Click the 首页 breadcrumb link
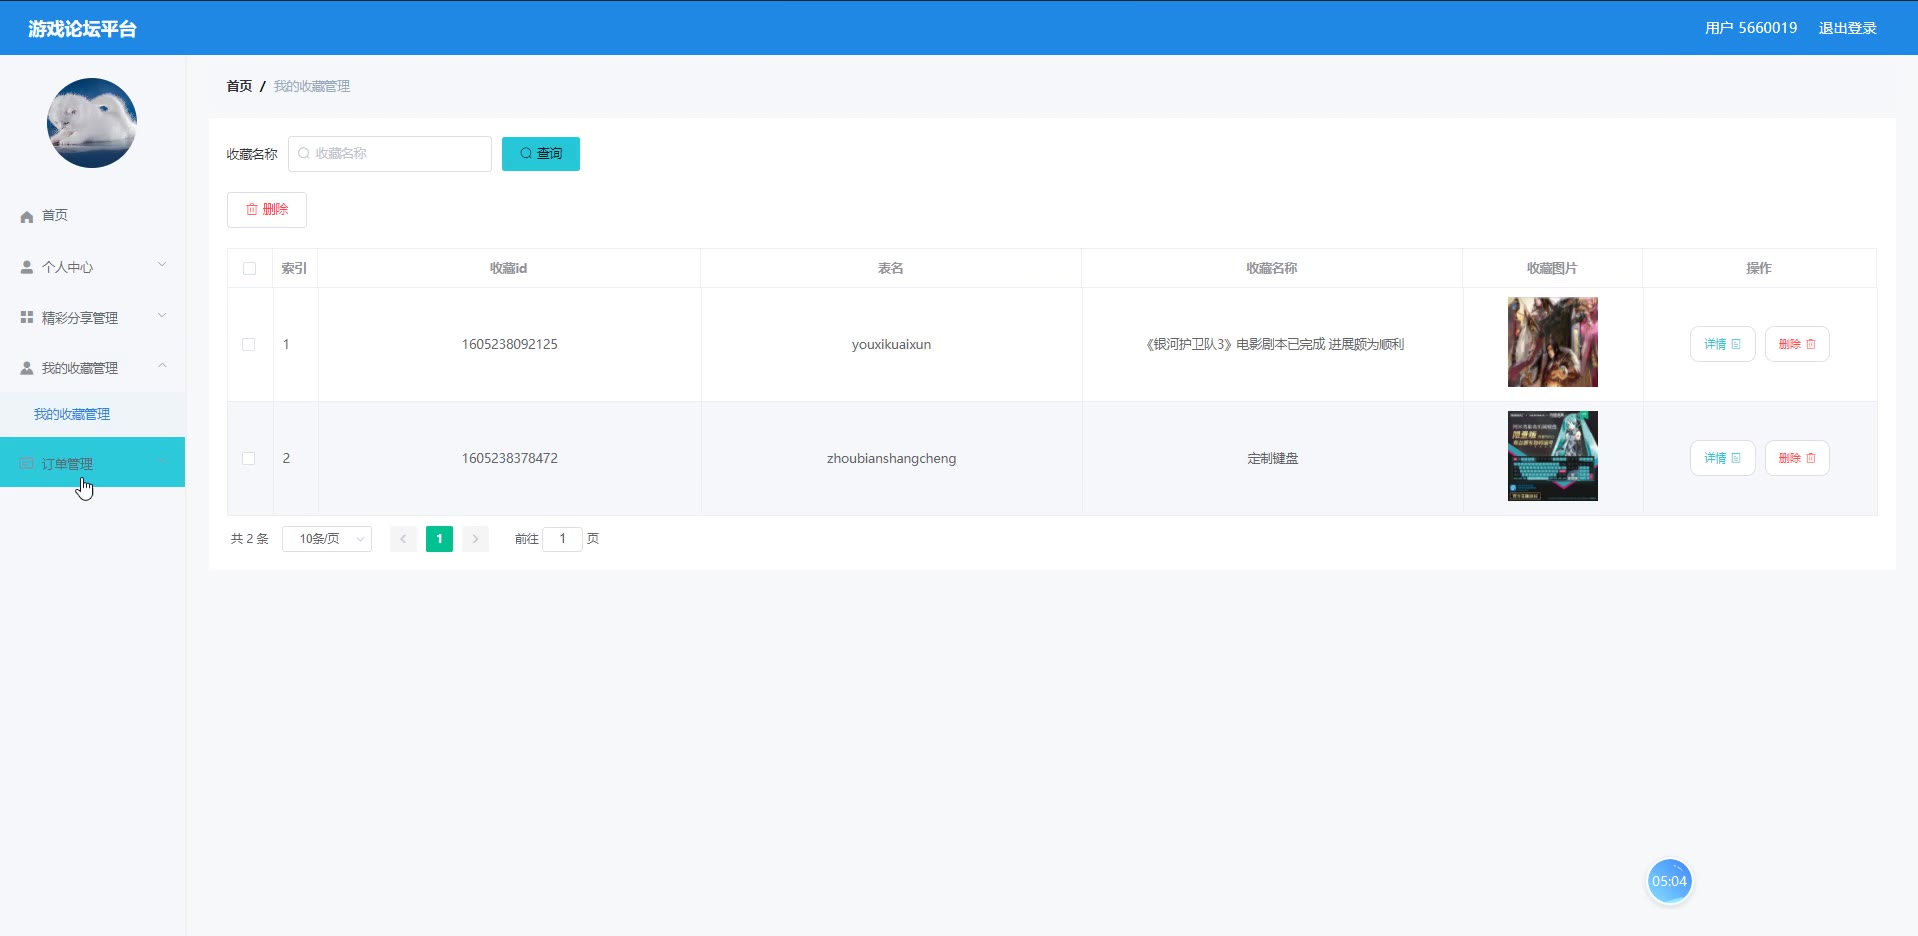This screenshot has width=1918, height=936. tap(239, 86)
